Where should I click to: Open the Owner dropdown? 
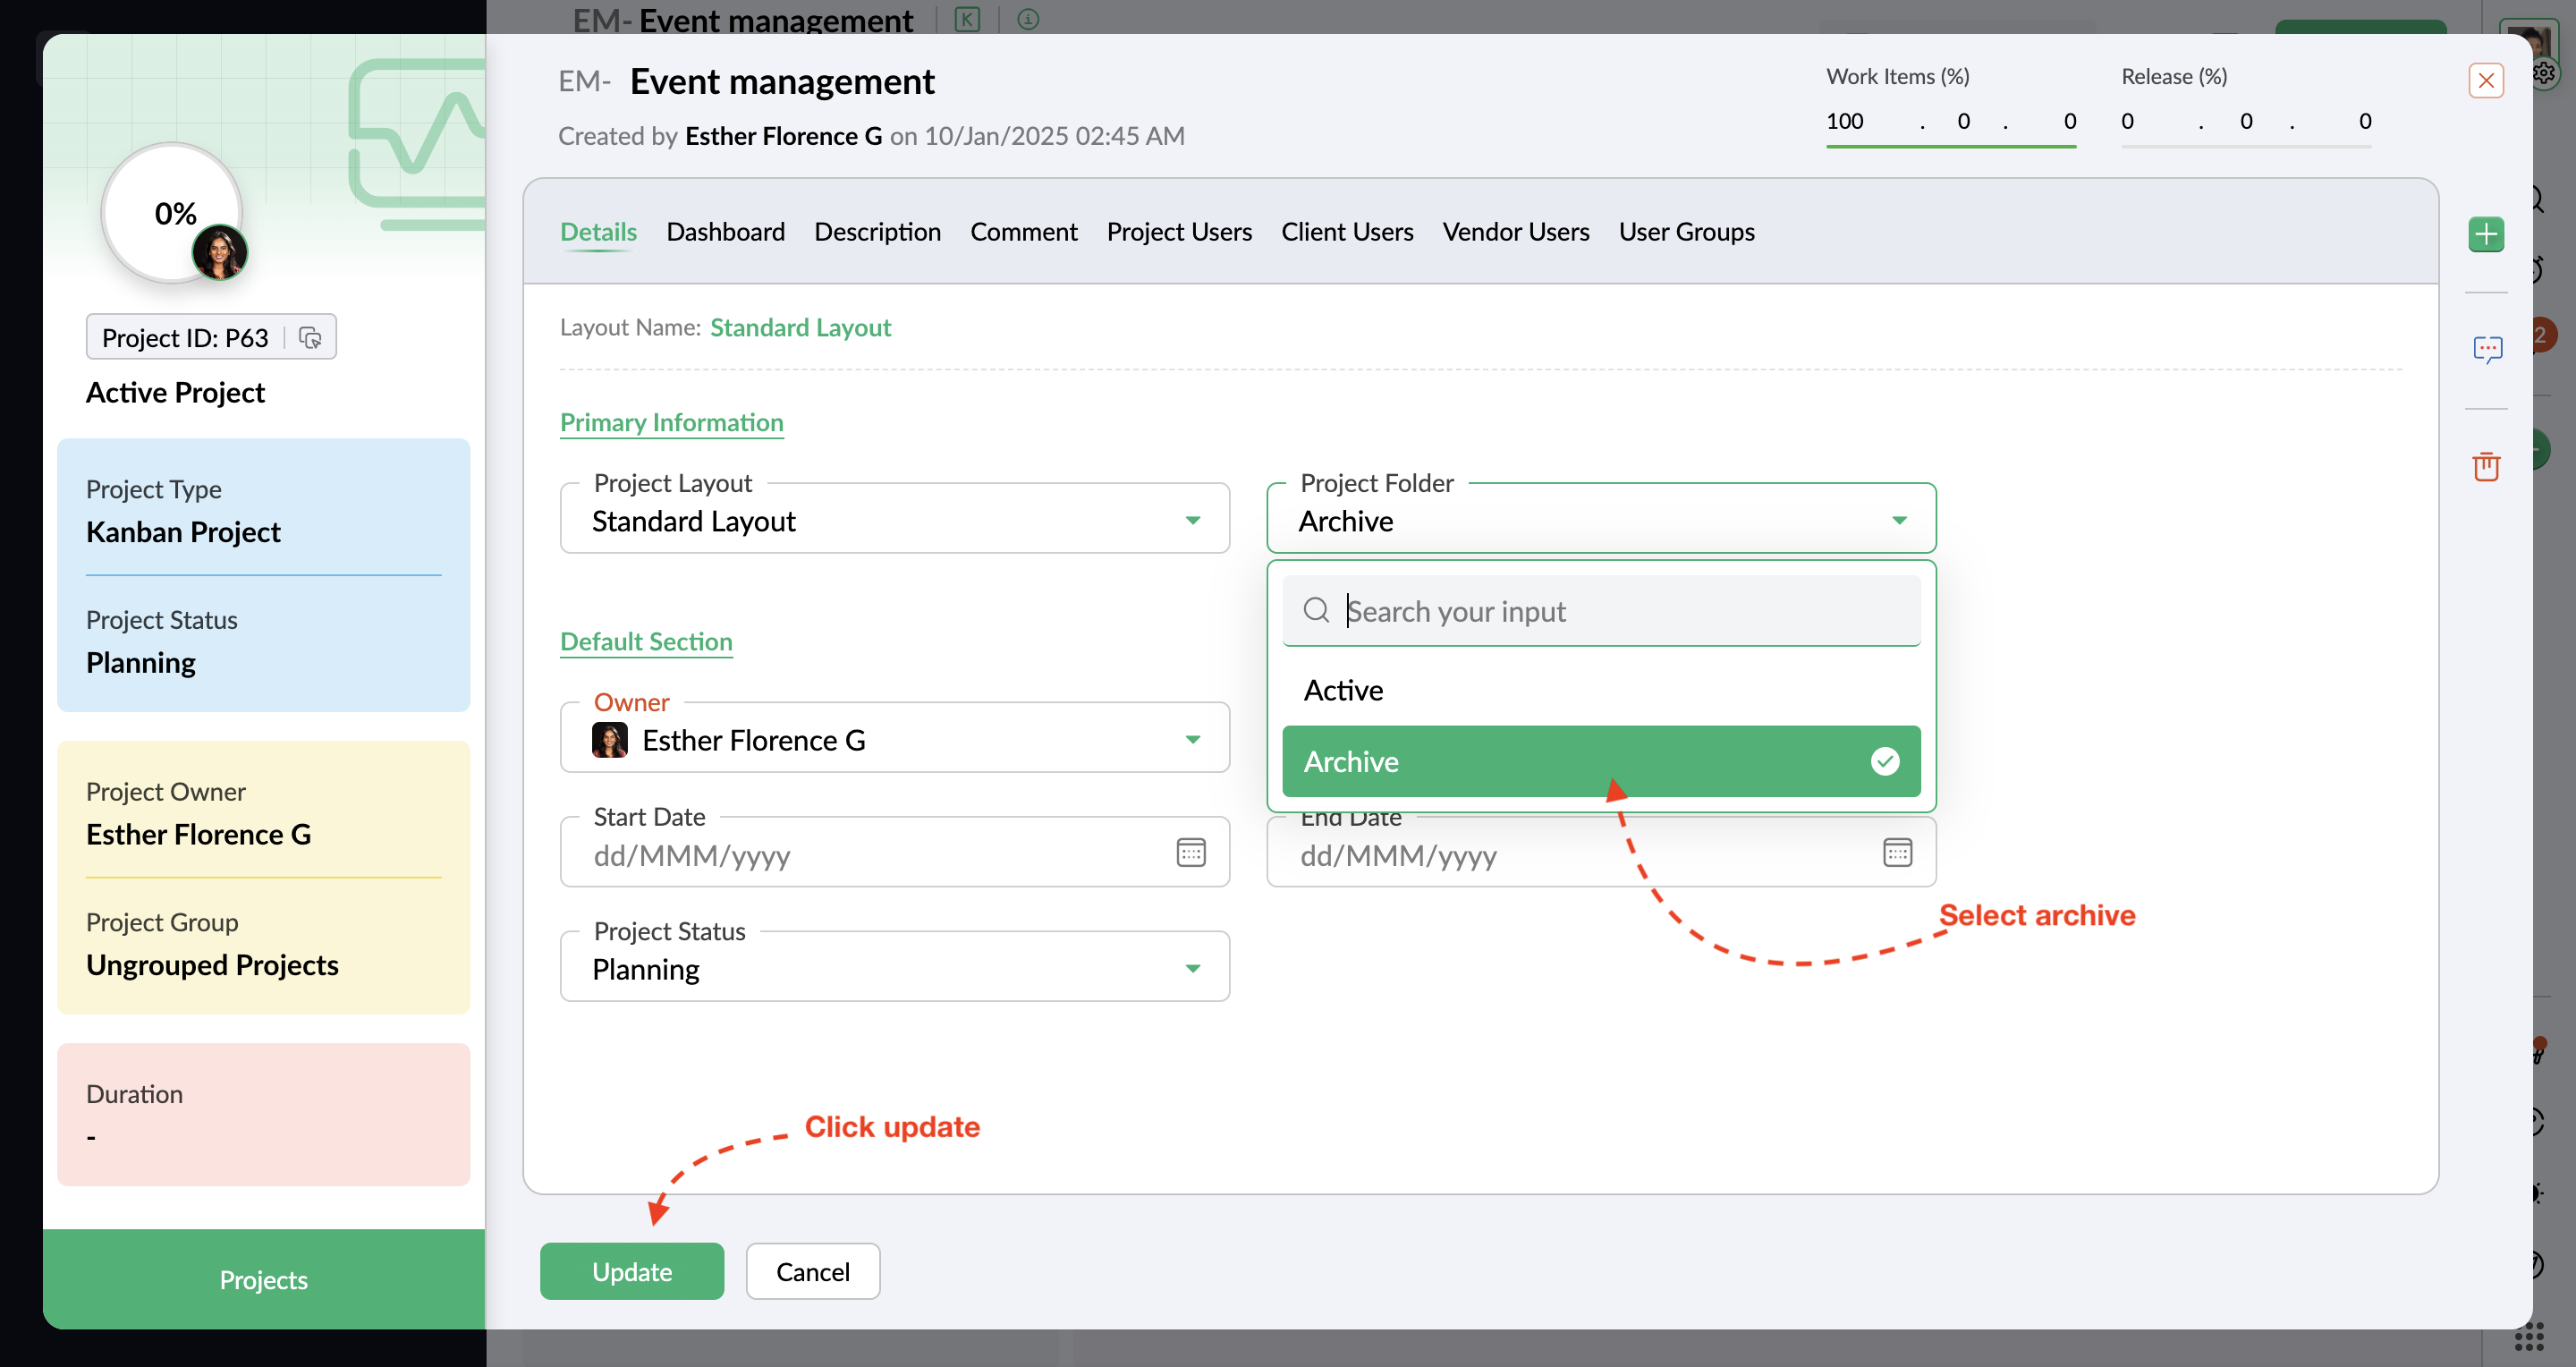pyautogui.click(x=1192, y=740)
